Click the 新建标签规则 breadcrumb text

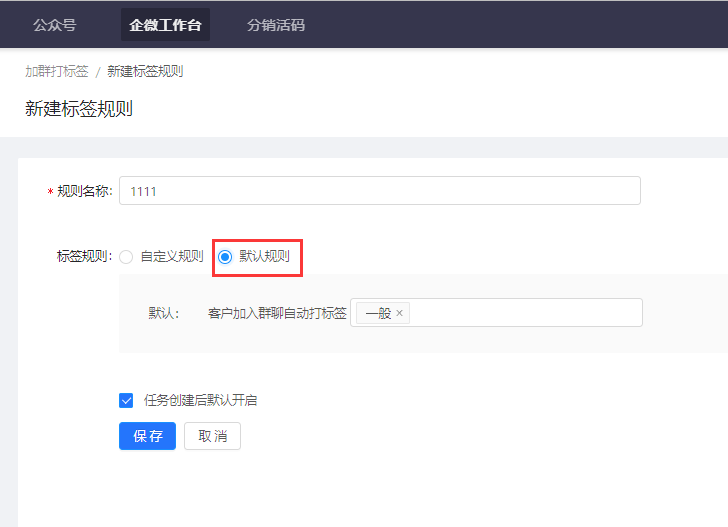145,71
